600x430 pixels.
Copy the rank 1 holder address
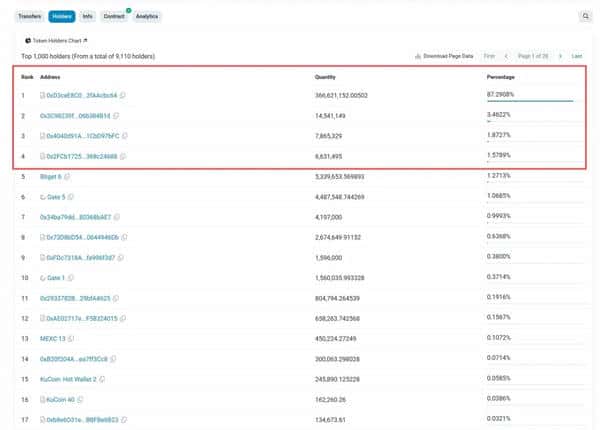(x=122, y=96)
